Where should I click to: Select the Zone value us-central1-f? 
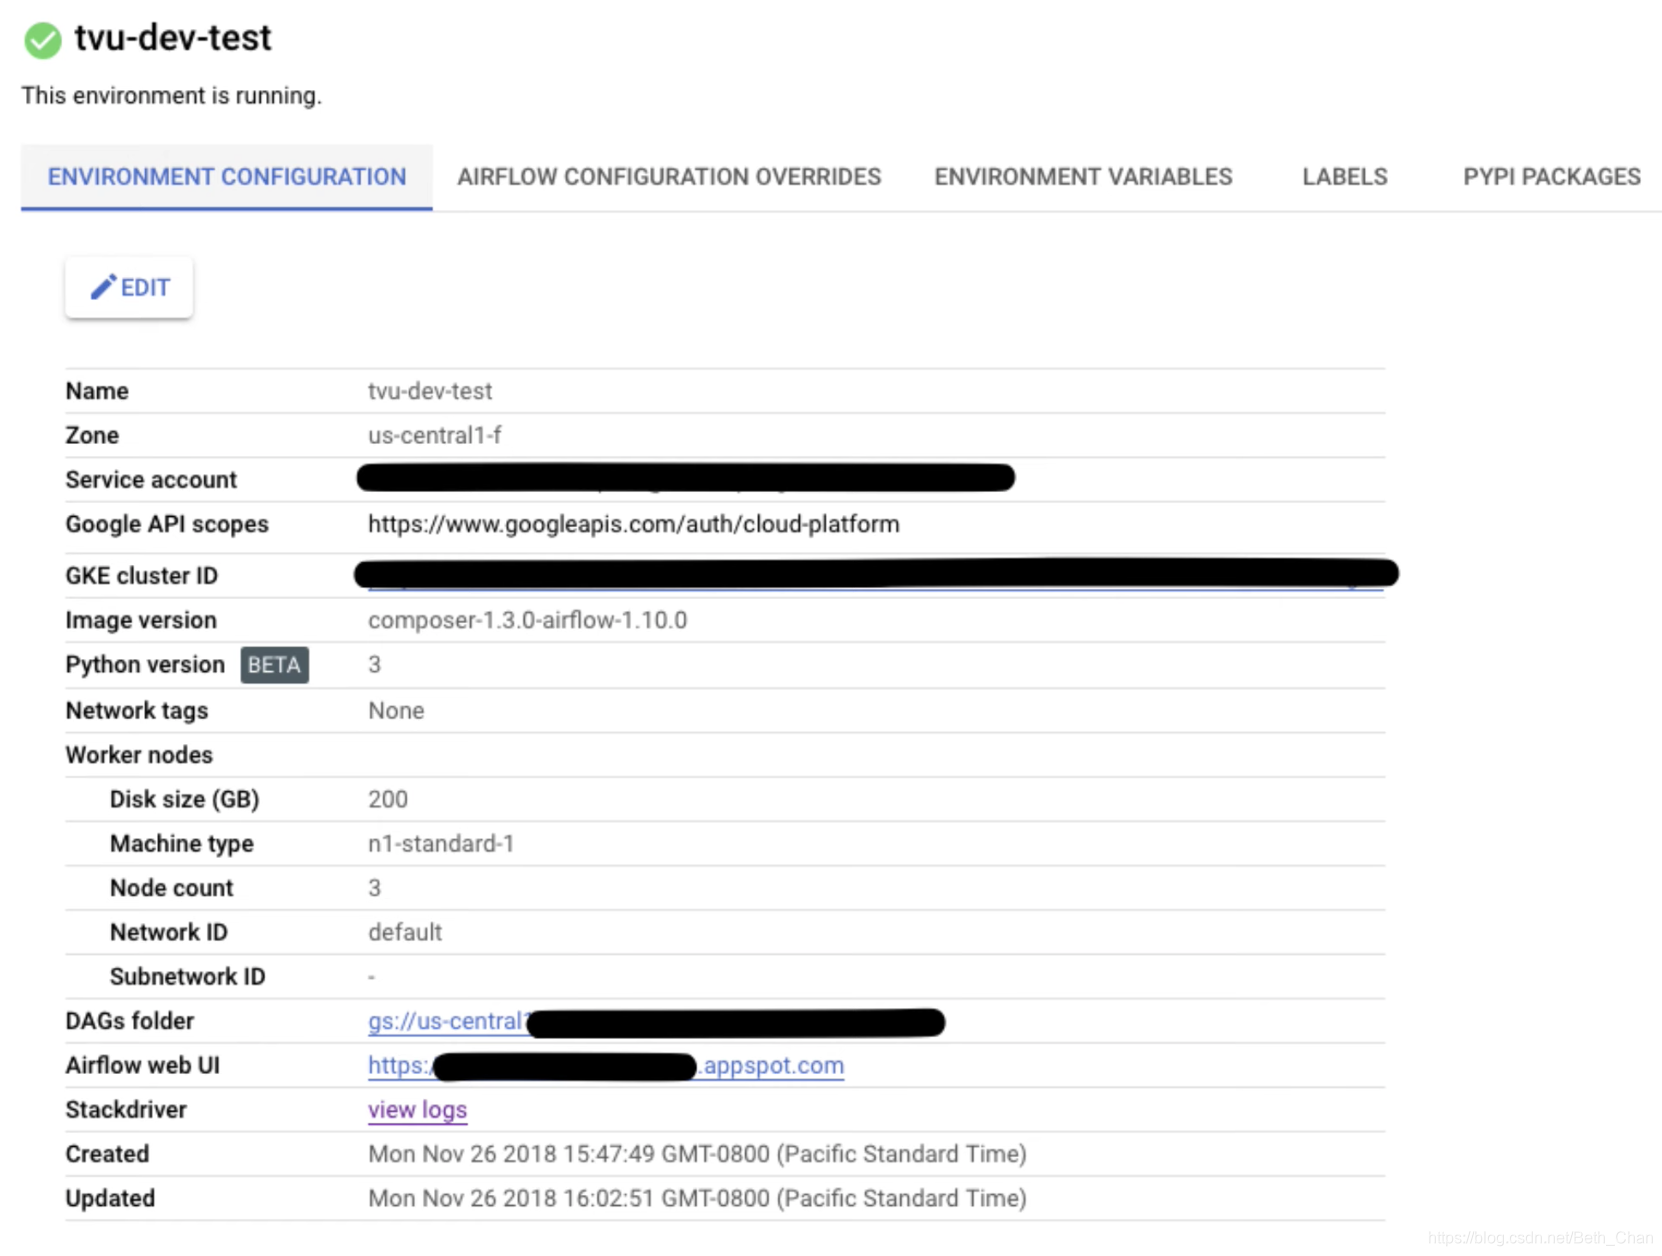(x=435, y=436)
